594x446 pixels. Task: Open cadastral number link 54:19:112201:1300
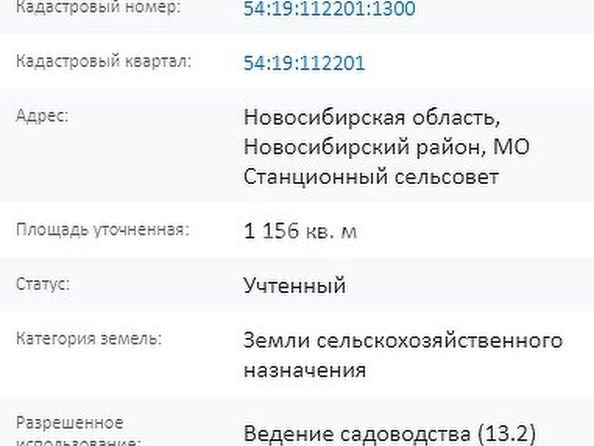click(x=329, y=8)
